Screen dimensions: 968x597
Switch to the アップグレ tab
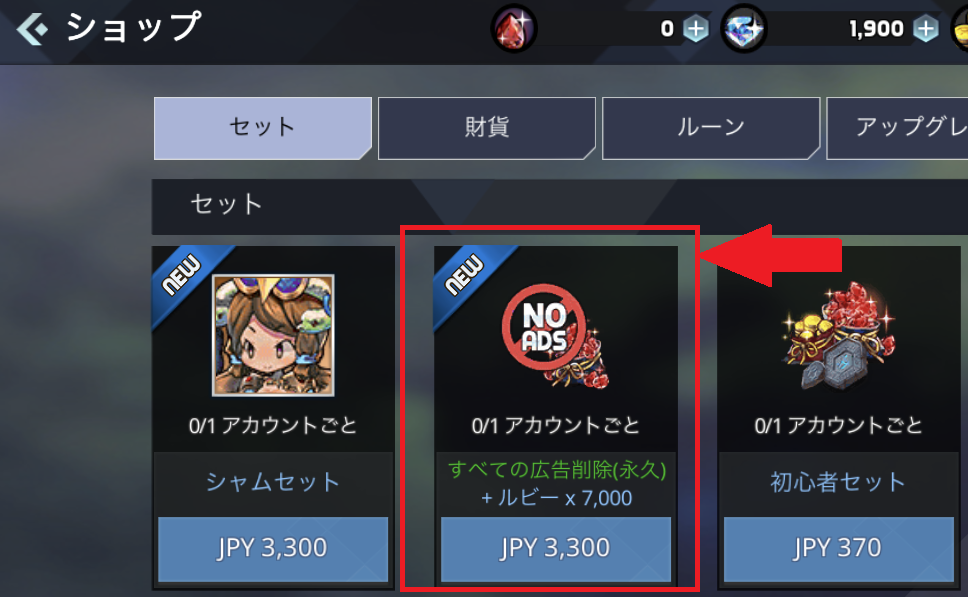click(897, 128)
